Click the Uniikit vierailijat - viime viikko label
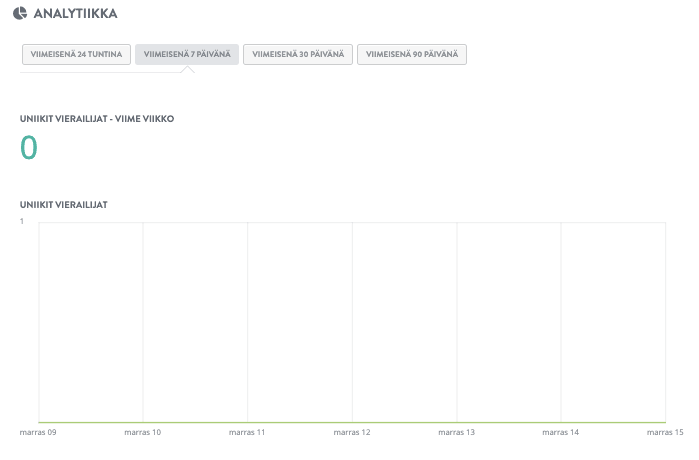699x460 pixels. click(97, 119)
